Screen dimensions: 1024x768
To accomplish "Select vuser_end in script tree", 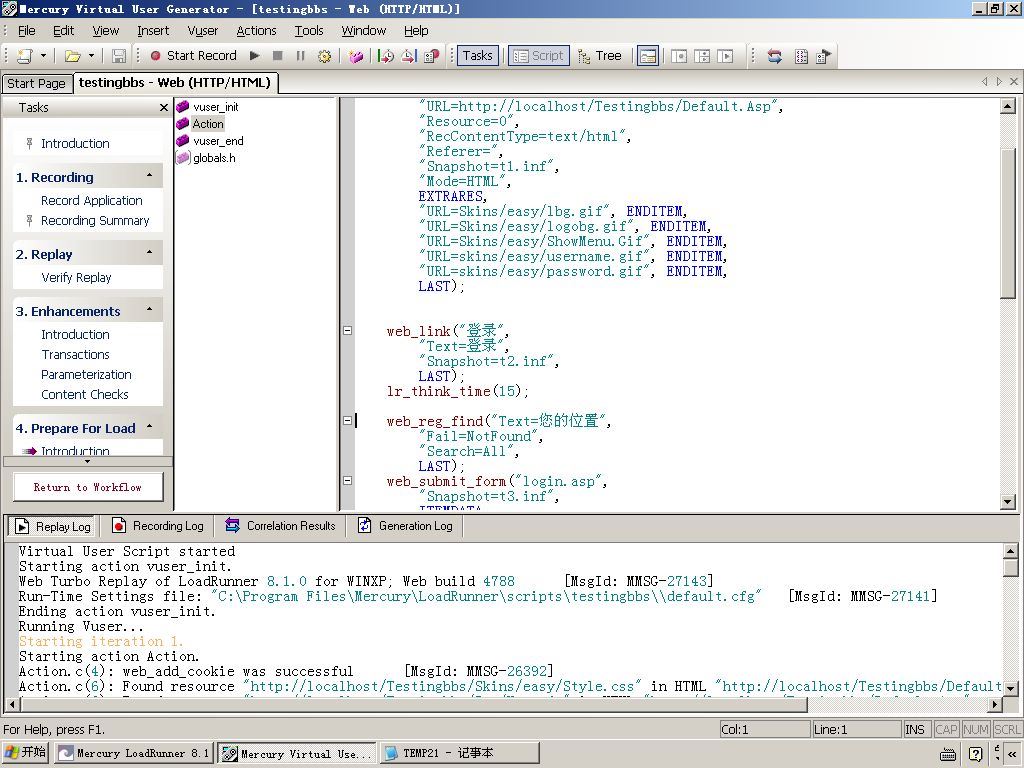I will pos(218,141).
